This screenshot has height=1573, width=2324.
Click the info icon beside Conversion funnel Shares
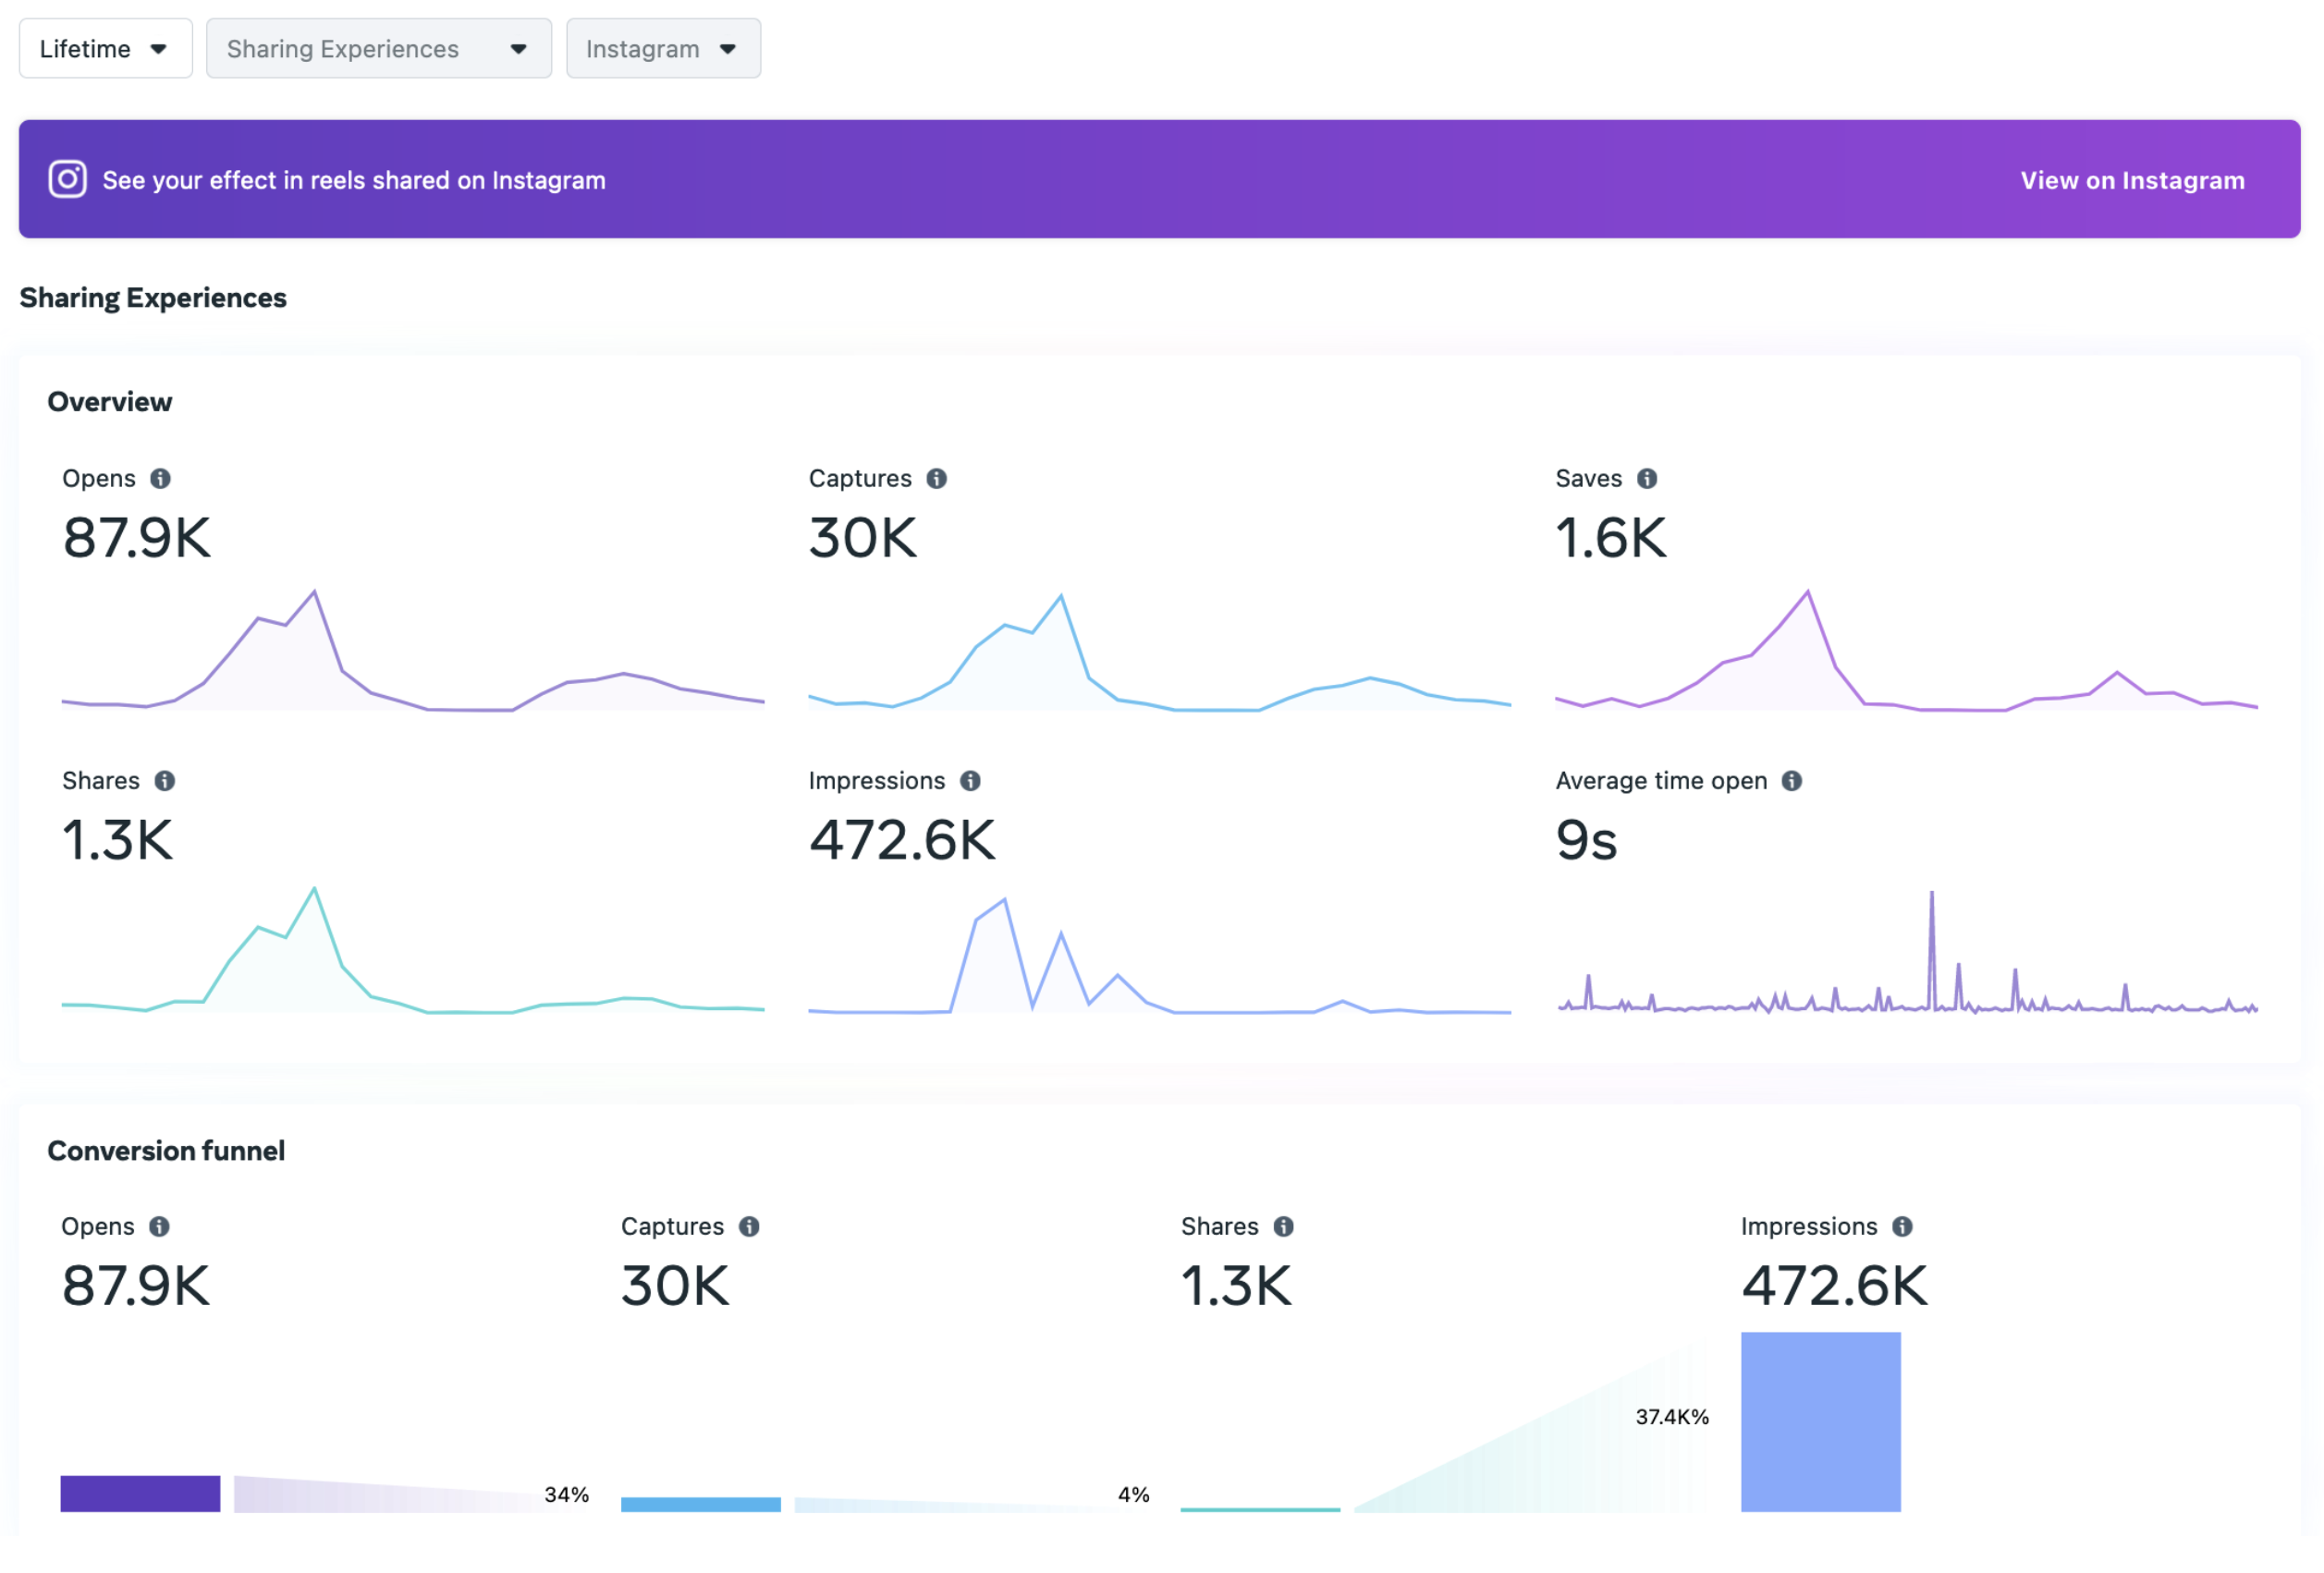pyautogui.click(x=1284, y=1227)
